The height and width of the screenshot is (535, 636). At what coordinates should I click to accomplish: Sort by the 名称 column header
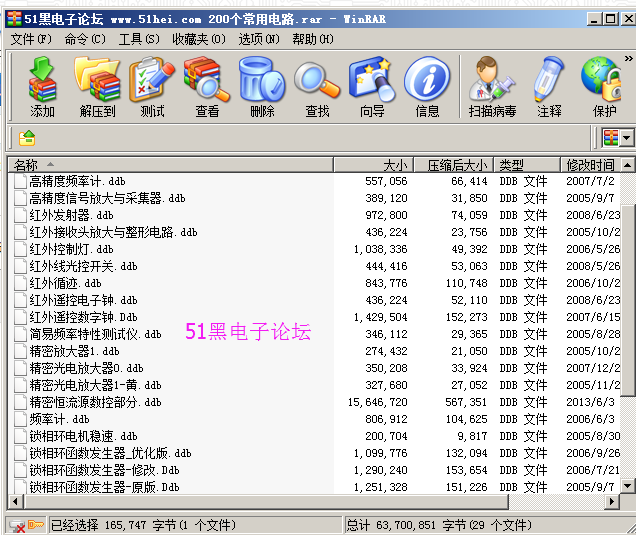pyautogui.click(x=171, y=165)
